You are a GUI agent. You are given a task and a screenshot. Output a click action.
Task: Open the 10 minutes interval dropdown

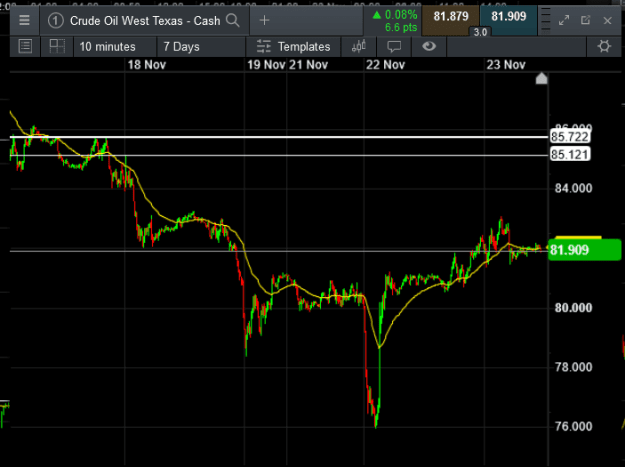(x=115, y=47)
